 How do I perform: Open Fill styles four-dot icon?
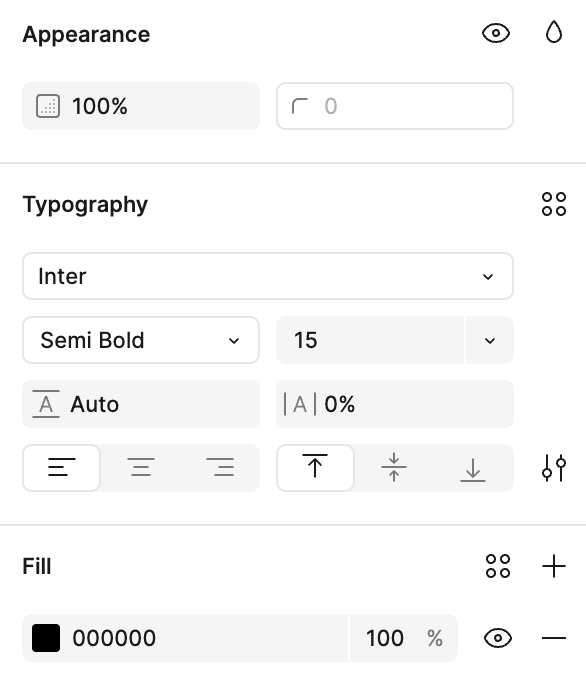point(498,566)
